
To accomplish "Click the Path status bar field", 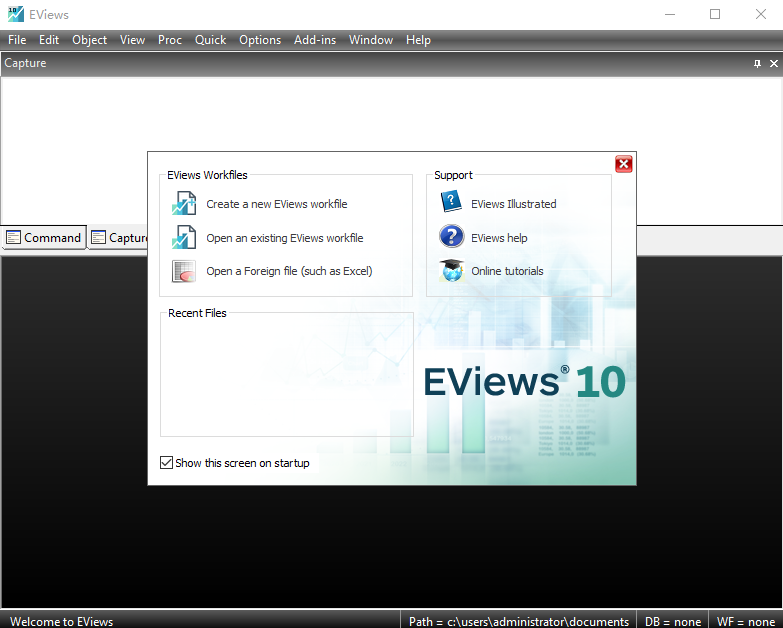I will pyautogui.click(x=519, y=621).
